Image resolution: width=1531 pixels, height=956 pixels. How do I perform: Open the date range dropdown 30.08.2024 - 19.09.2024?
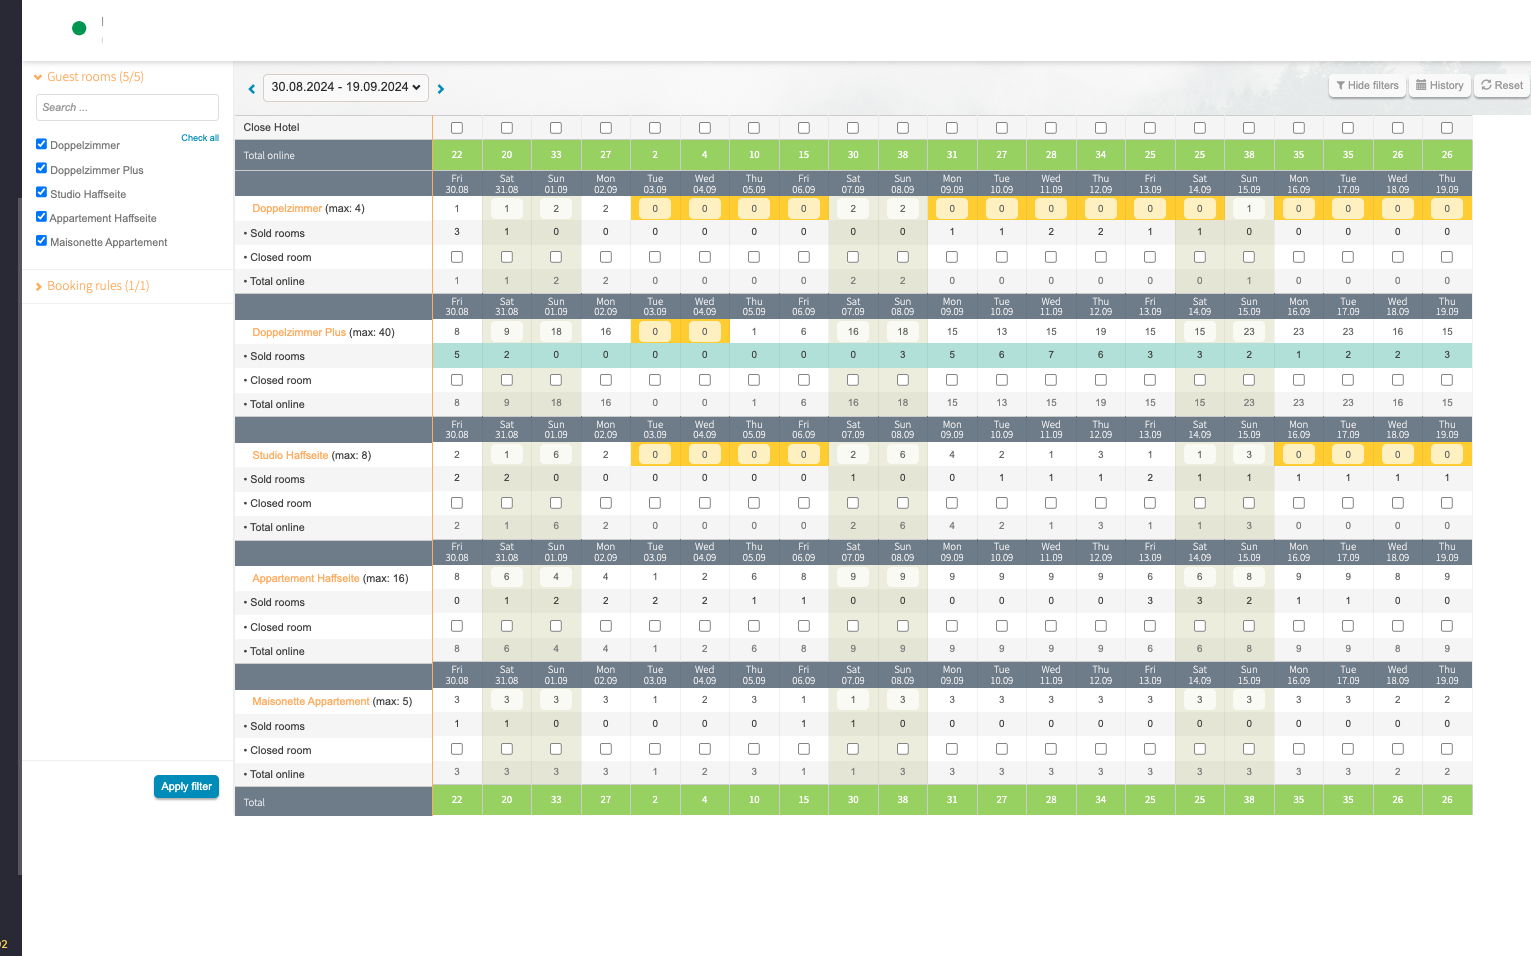346,87
